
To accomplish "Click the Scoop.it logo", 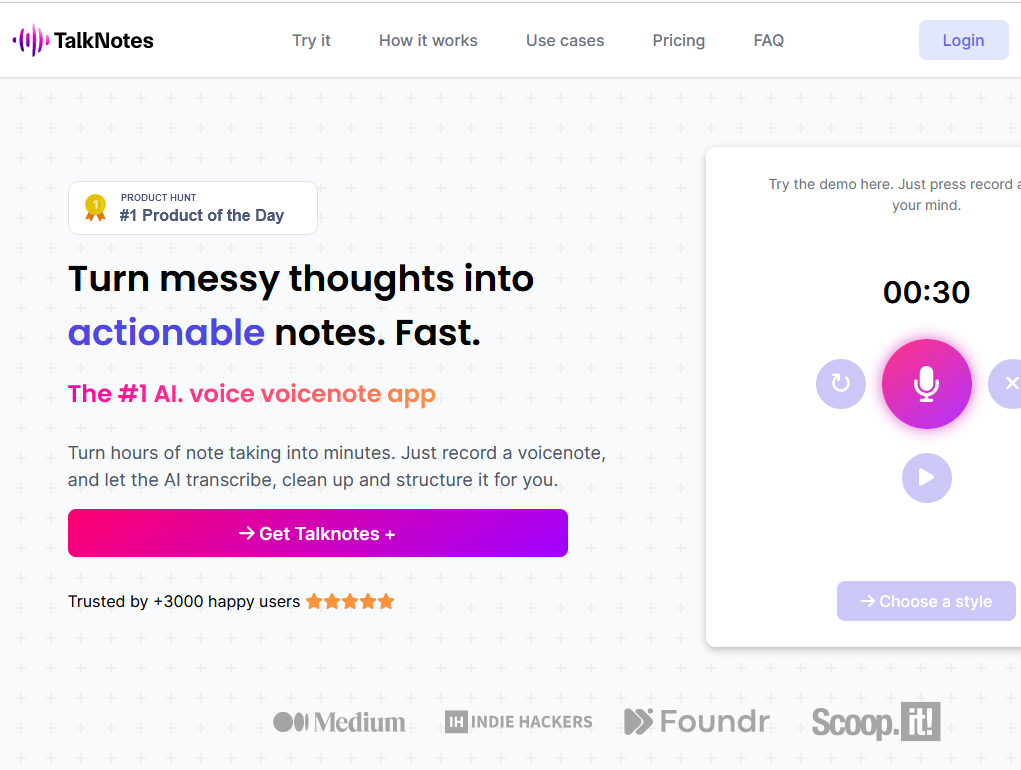I will pos(876,721).
